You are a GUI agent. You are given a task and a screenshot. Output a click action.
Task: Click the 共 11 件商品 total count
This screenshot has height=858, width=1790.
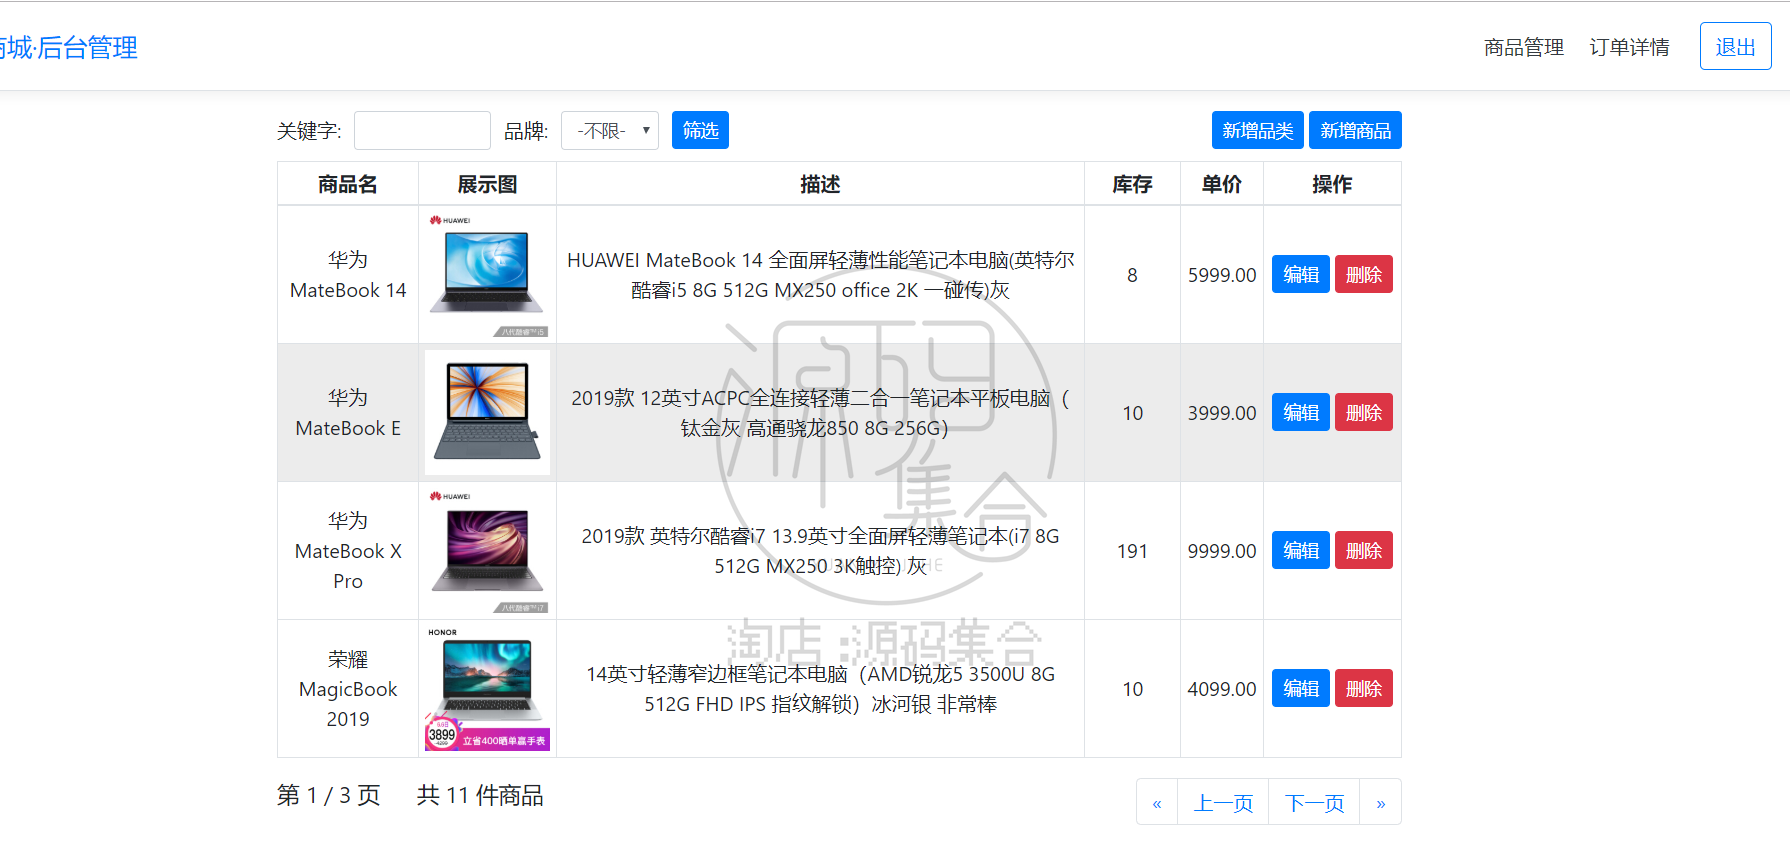pos(480,795)
